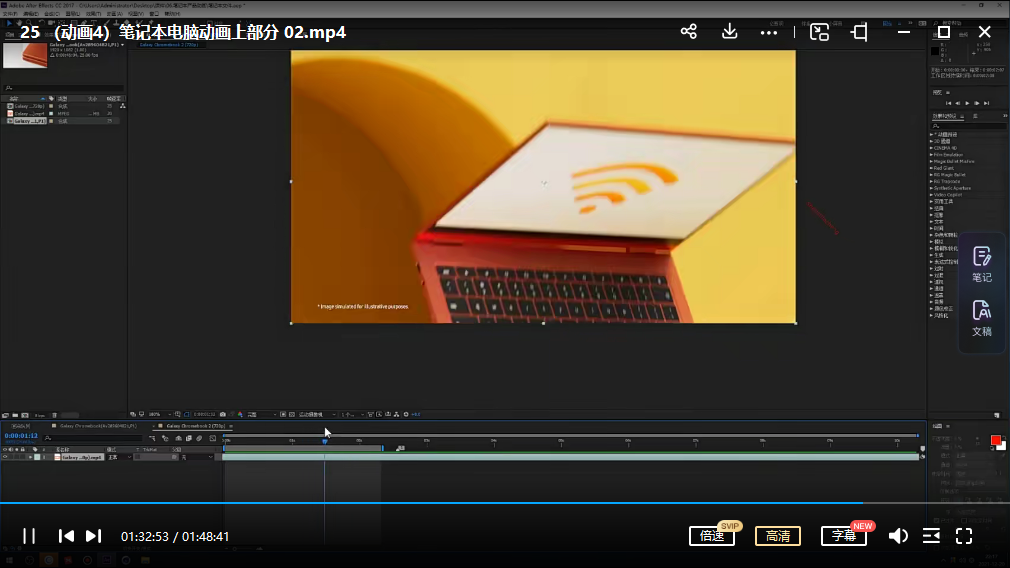Click the Project panel footage thumbnail
Image resolution: width=1010 pixels, height=568 pixels.
click(25, 55)
